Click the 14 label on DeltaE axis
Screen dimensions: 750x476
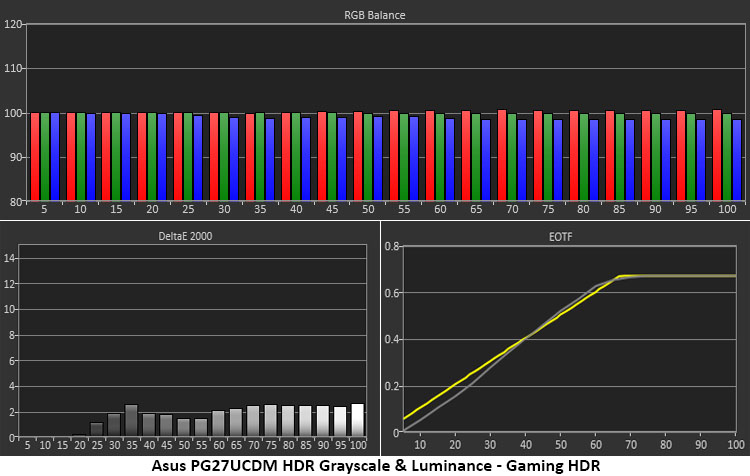pos(10,258)
